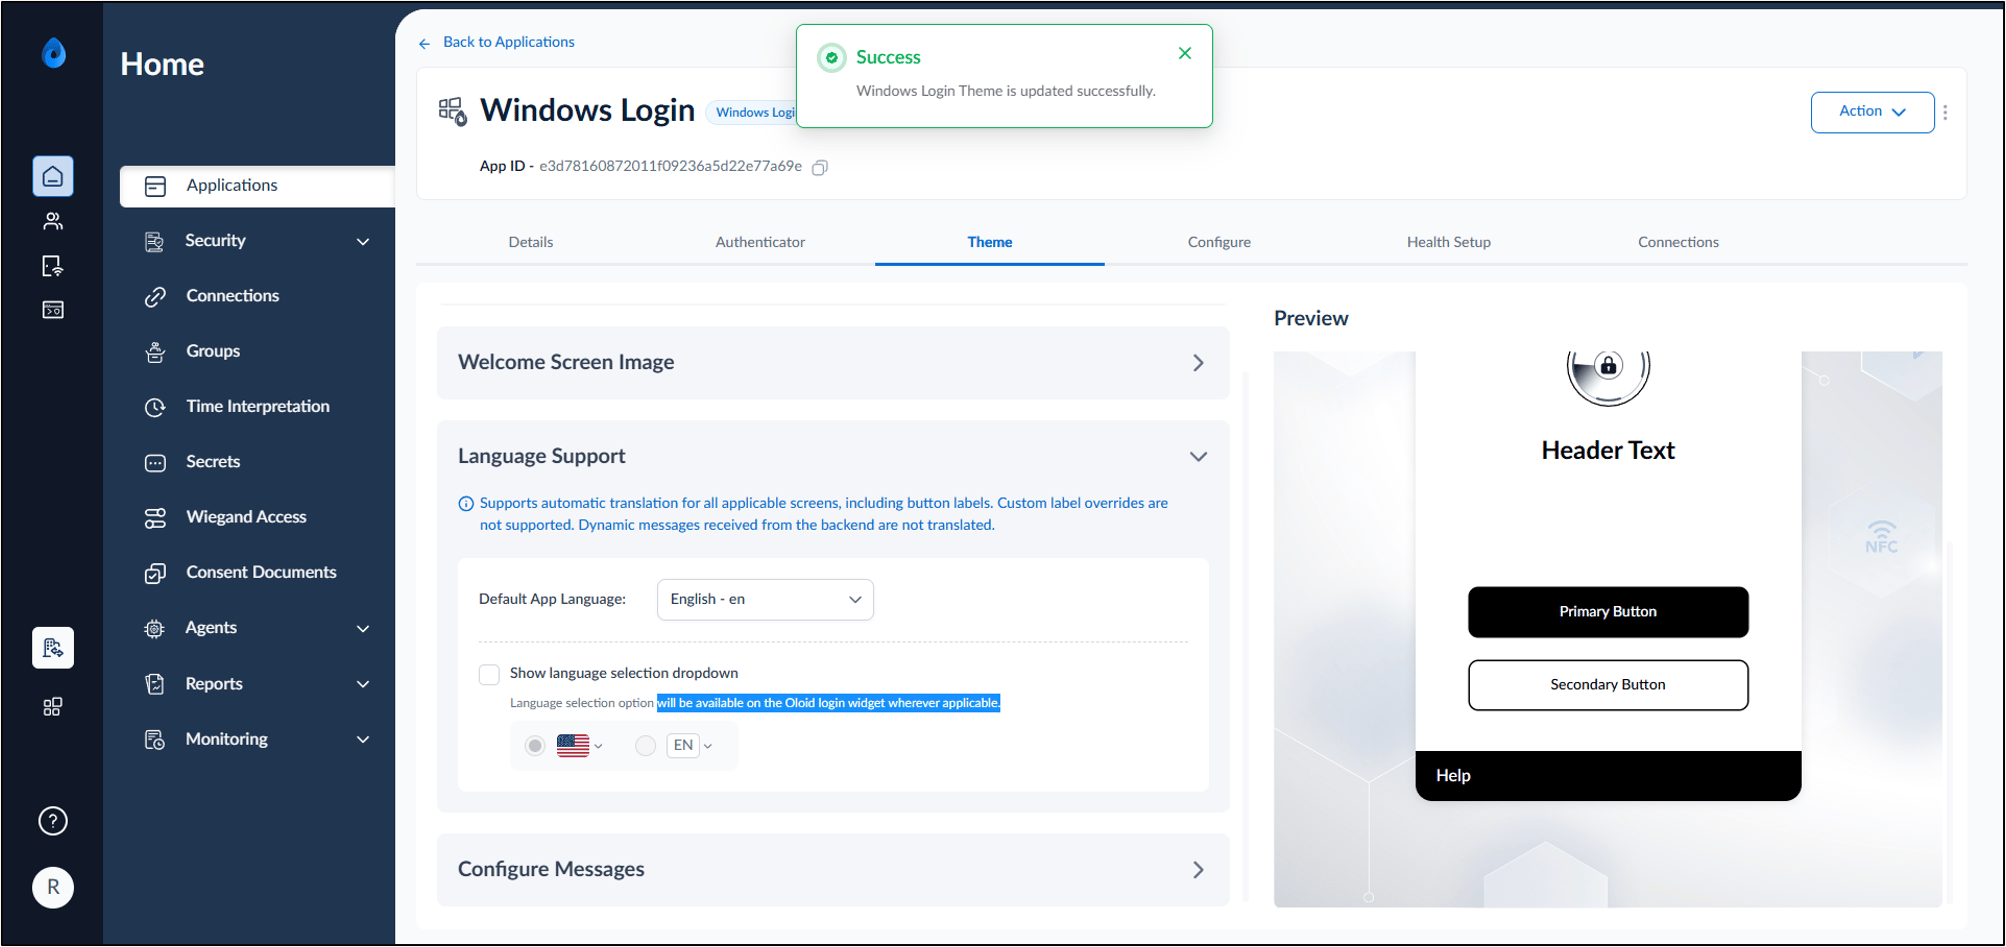
Task: Open the Action dropdown button
Action: point(1872,112)
